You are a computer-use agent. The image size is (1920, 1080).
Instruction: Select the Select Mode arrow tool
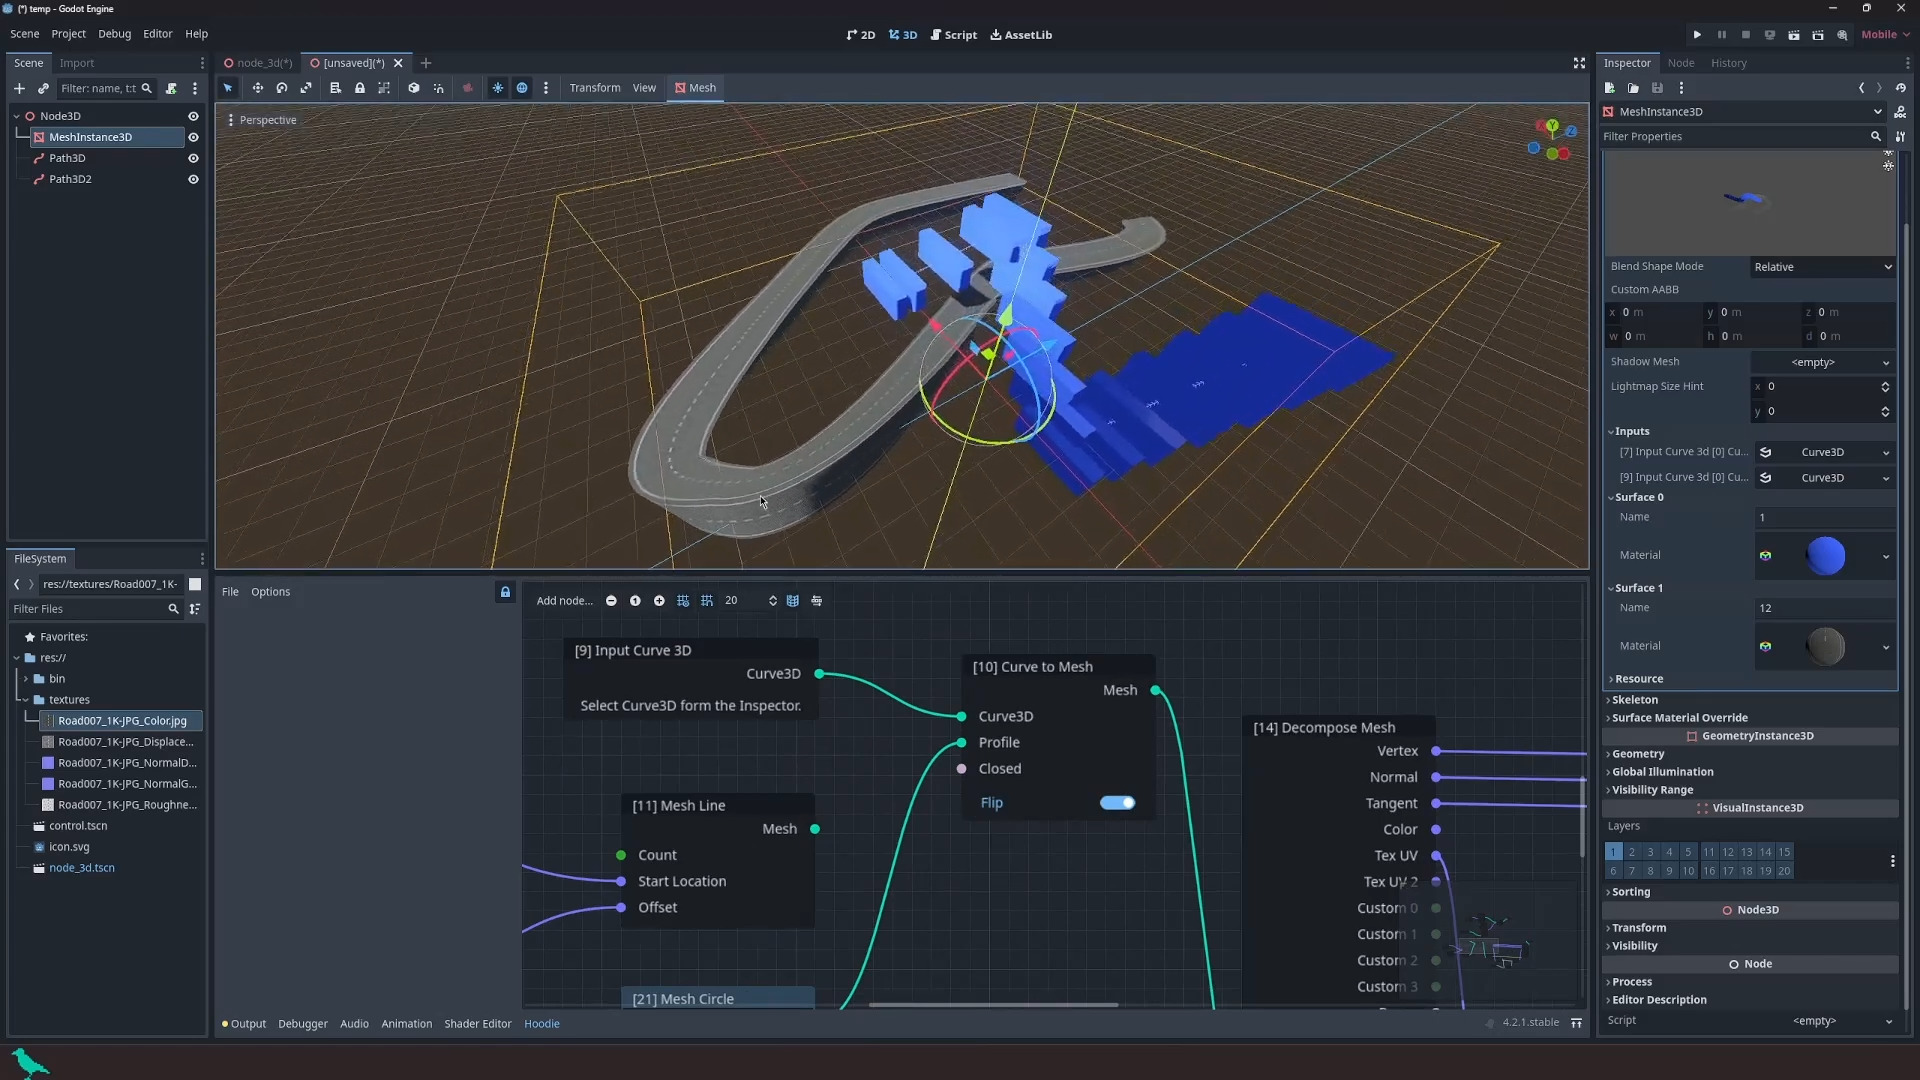pos(228,88)
